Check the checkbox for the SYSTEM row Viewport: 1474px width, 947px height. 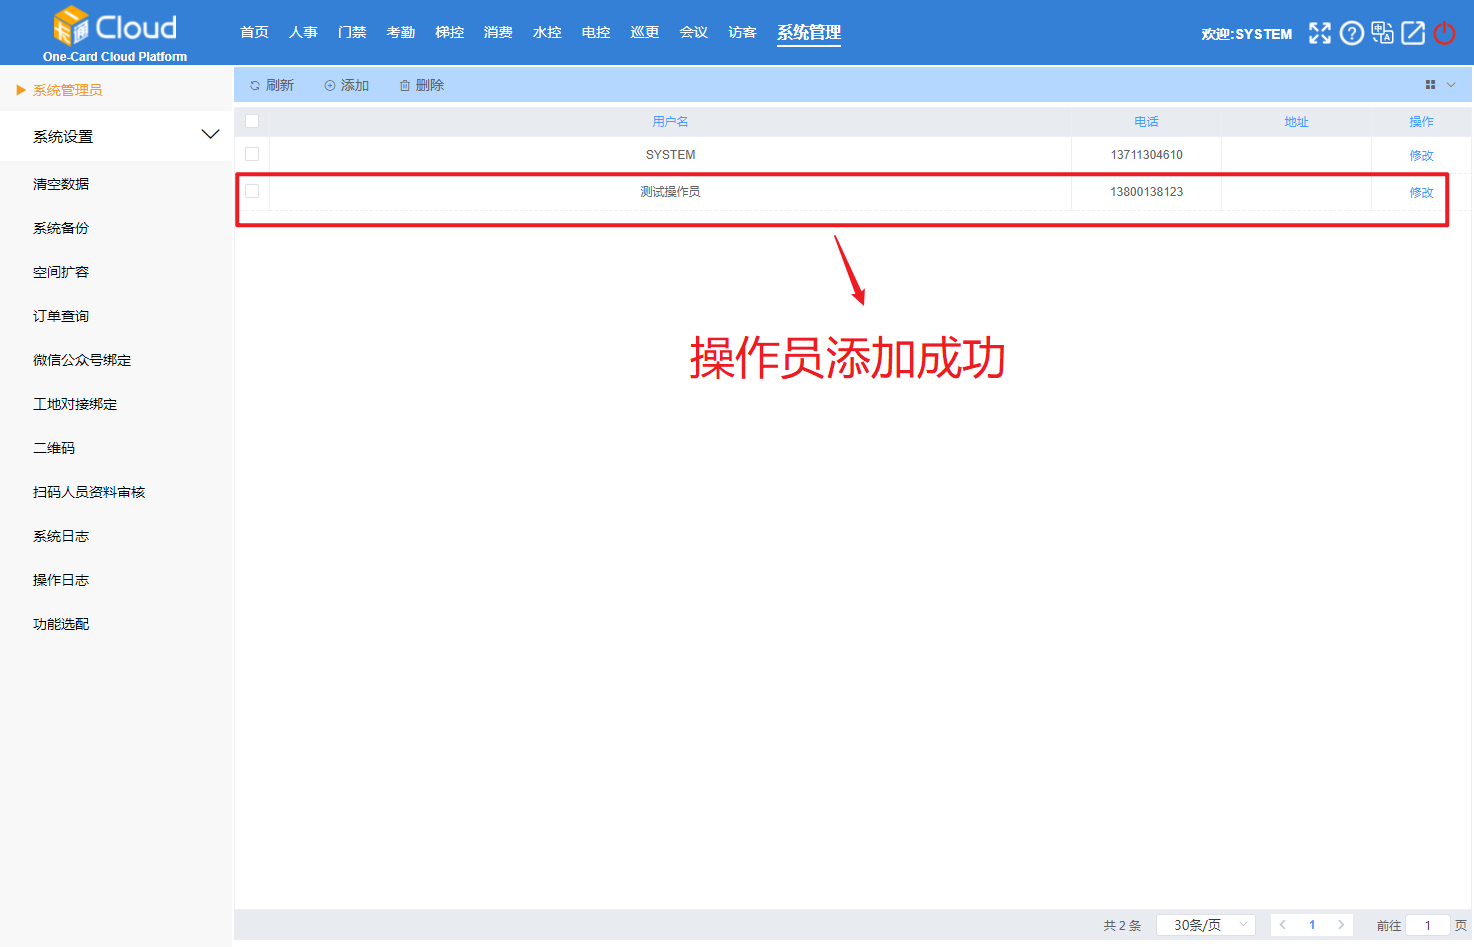coord(252,154)
